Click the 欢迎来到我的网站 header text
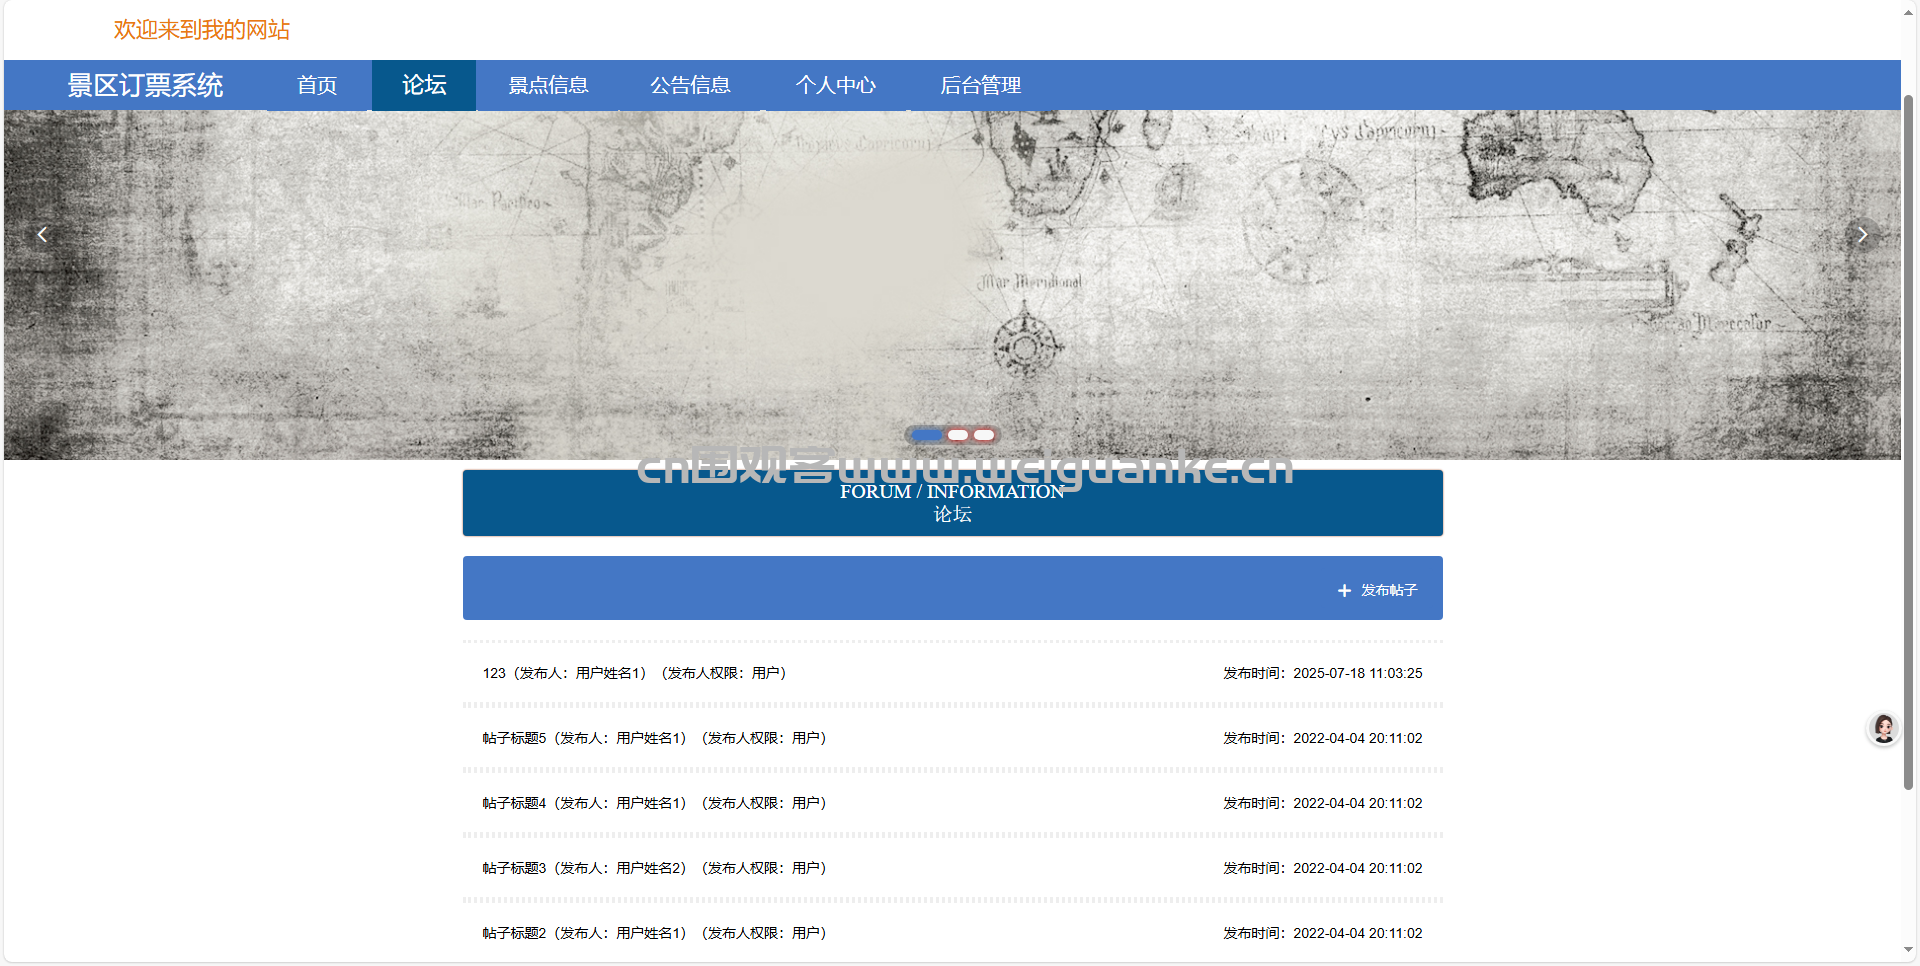 tap(202, 30)
